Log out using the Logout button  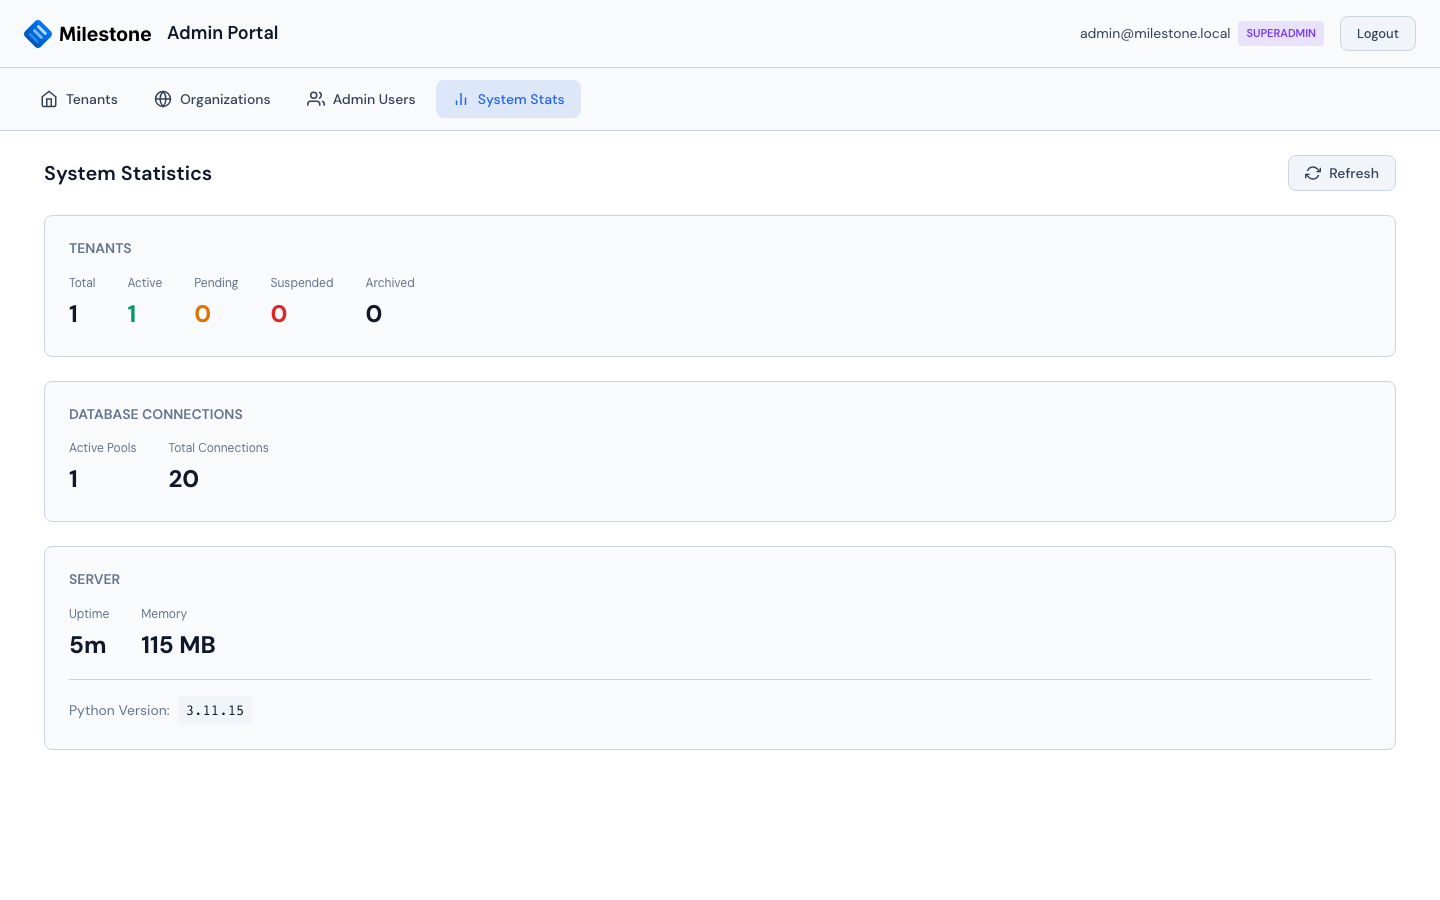pos(1377,33)
